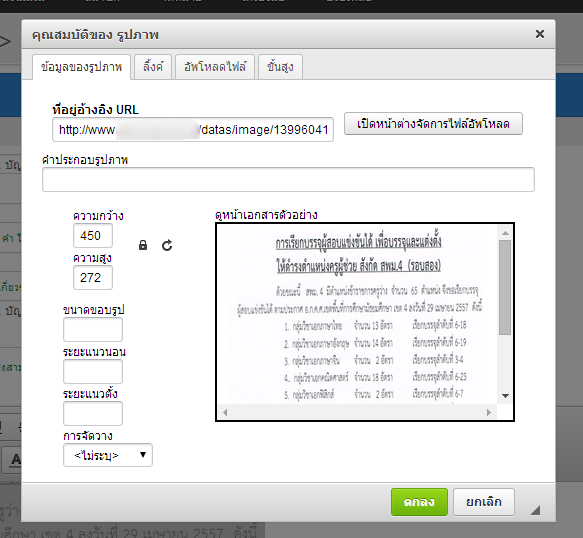This screenshot has height=538, width=583.
Task: Click preview horizontal scroll right arrow
Action: pyautogui.click(x=489, y=412)
